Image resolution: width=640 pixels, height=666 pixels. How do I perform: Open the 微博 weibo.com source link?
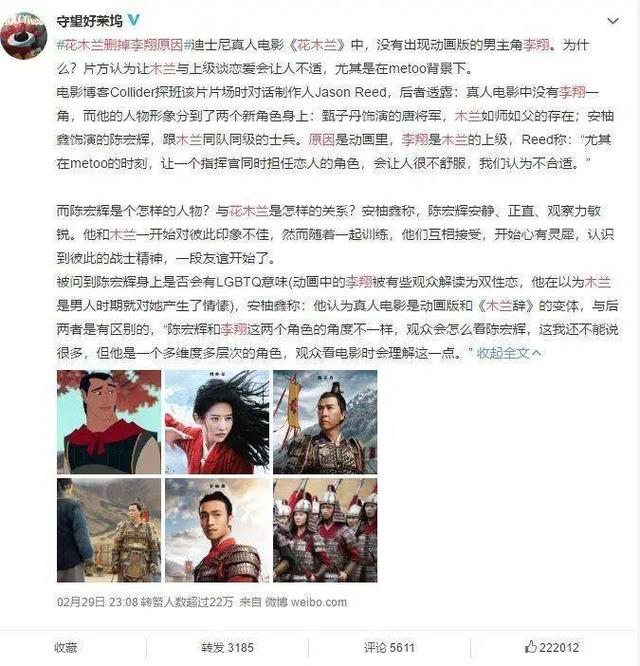click(306, 602)
